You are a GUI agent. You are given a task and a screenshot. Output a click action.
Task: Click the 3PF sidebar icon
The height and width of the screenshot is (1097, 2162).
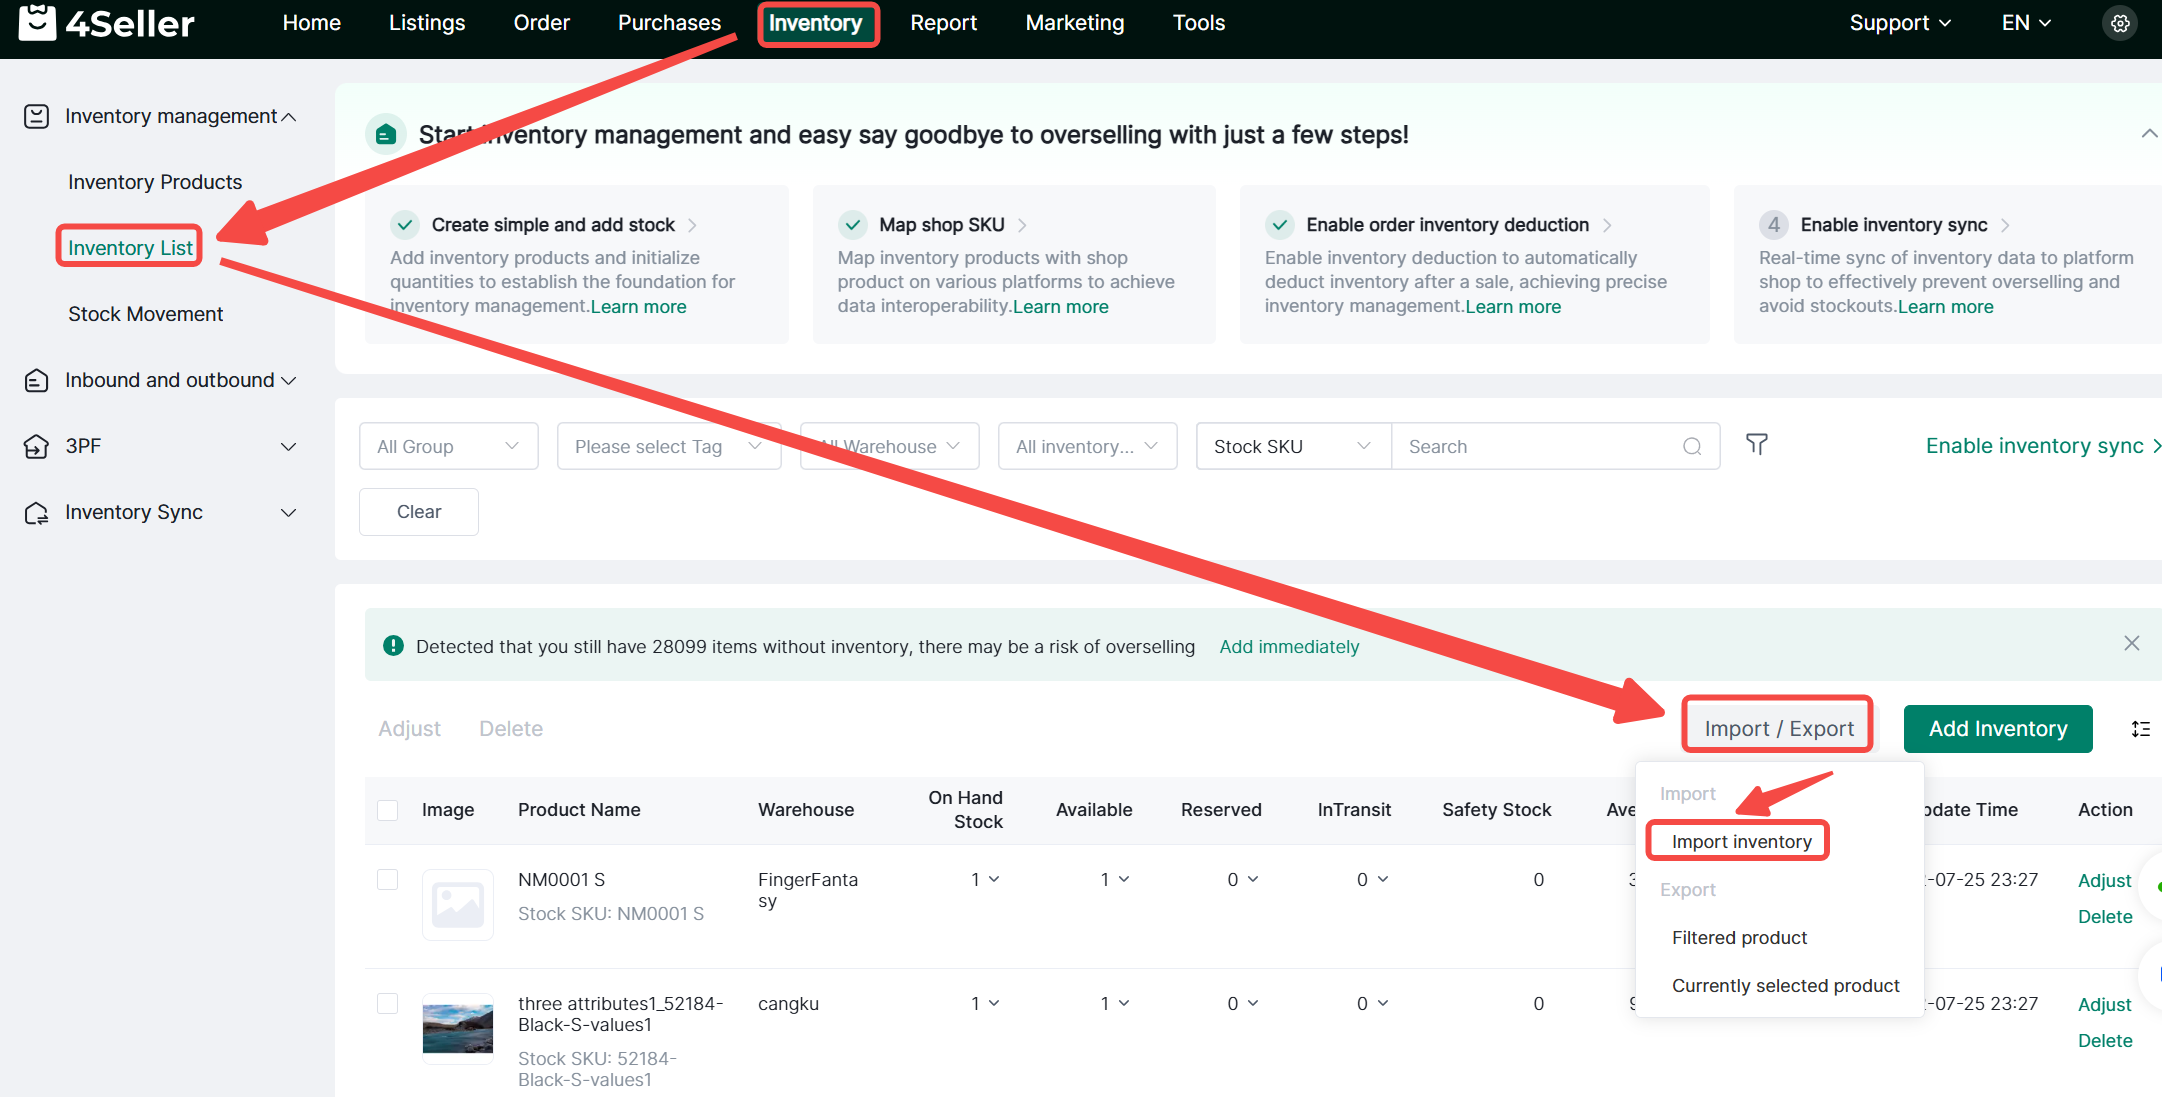(x=36, y=446)
